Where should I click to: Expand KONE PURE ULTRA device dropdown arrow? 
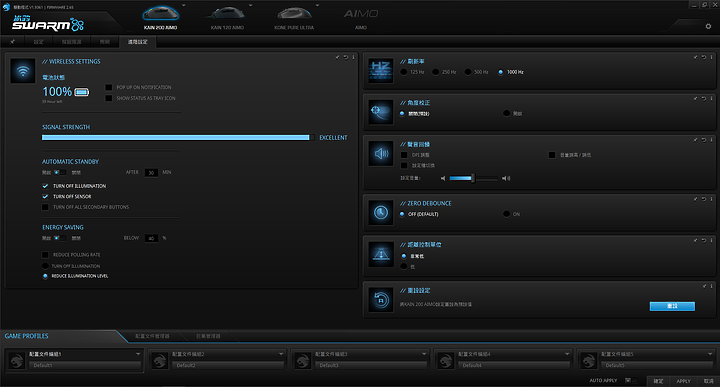pyautogui.click(x=317, y=6)
